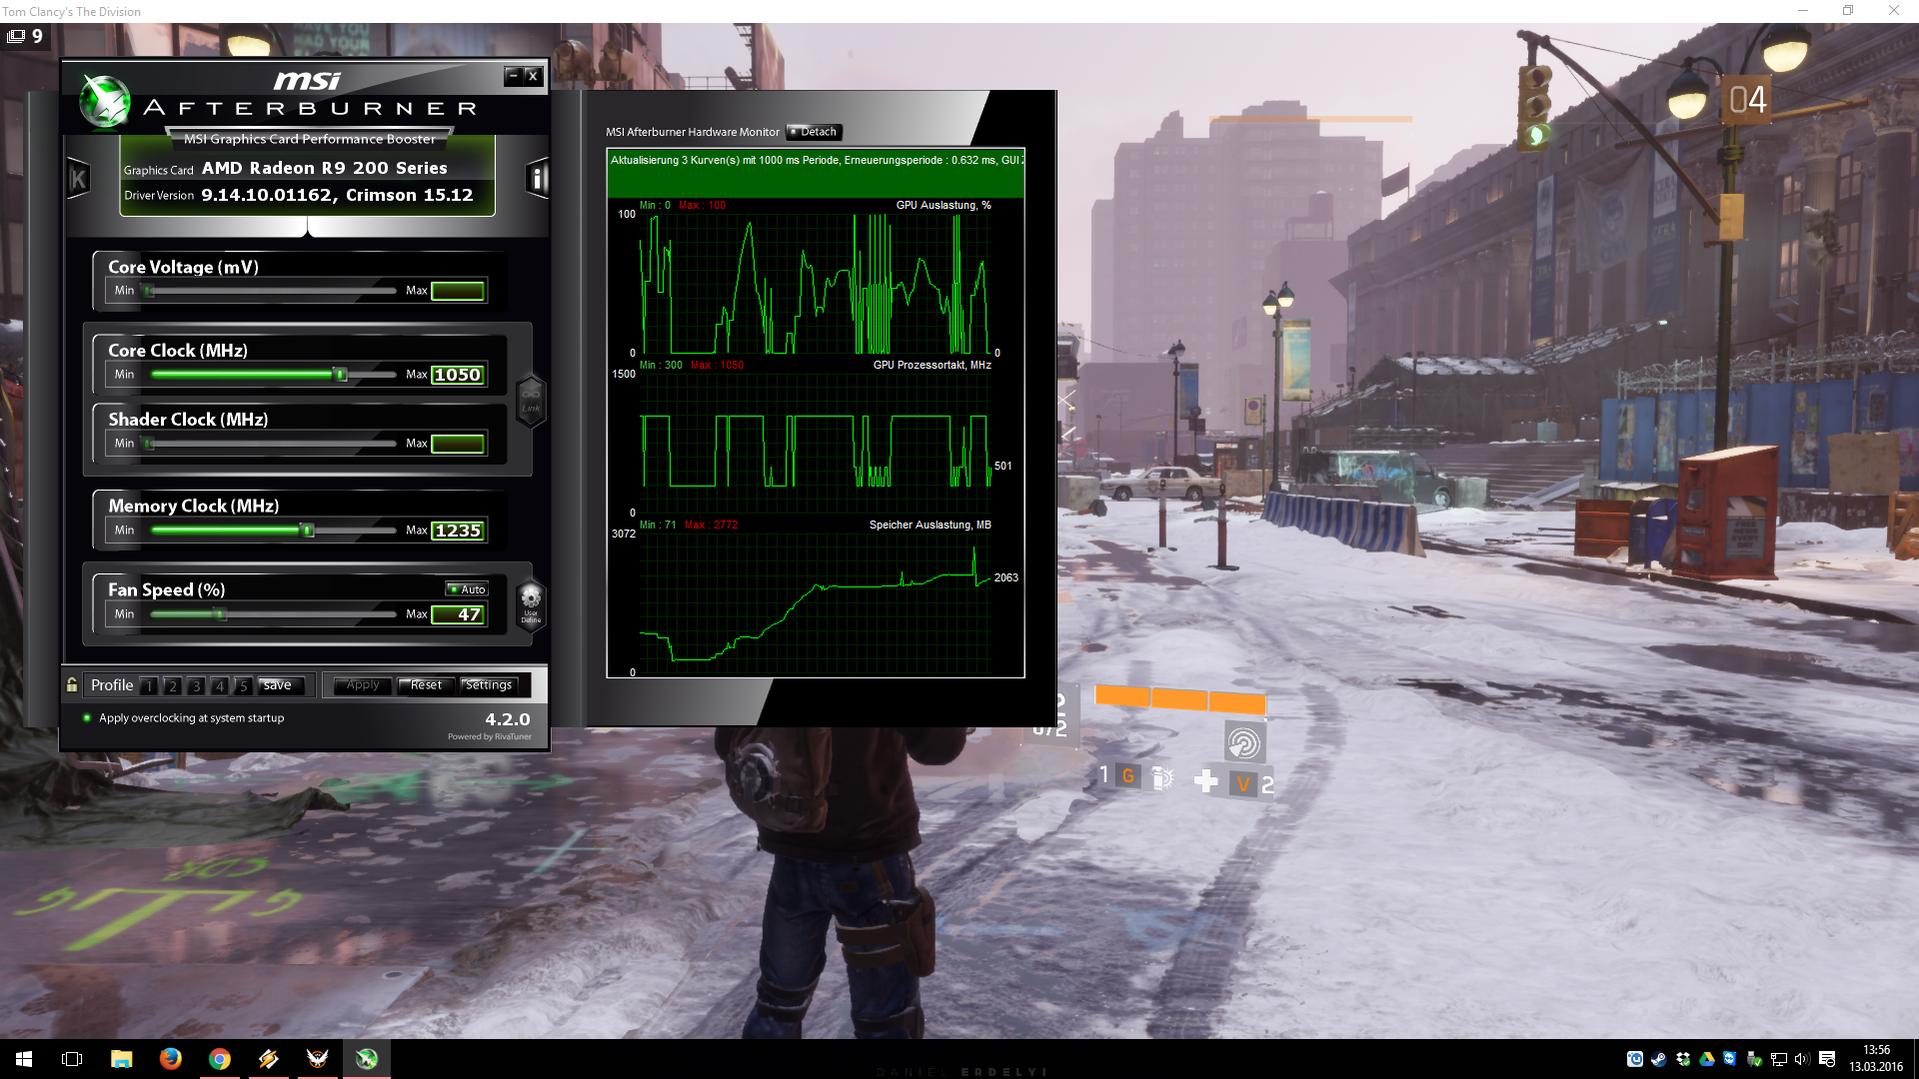1919x1079 pixels.
Task: Load profile slot 2
Action: point(172,686)
